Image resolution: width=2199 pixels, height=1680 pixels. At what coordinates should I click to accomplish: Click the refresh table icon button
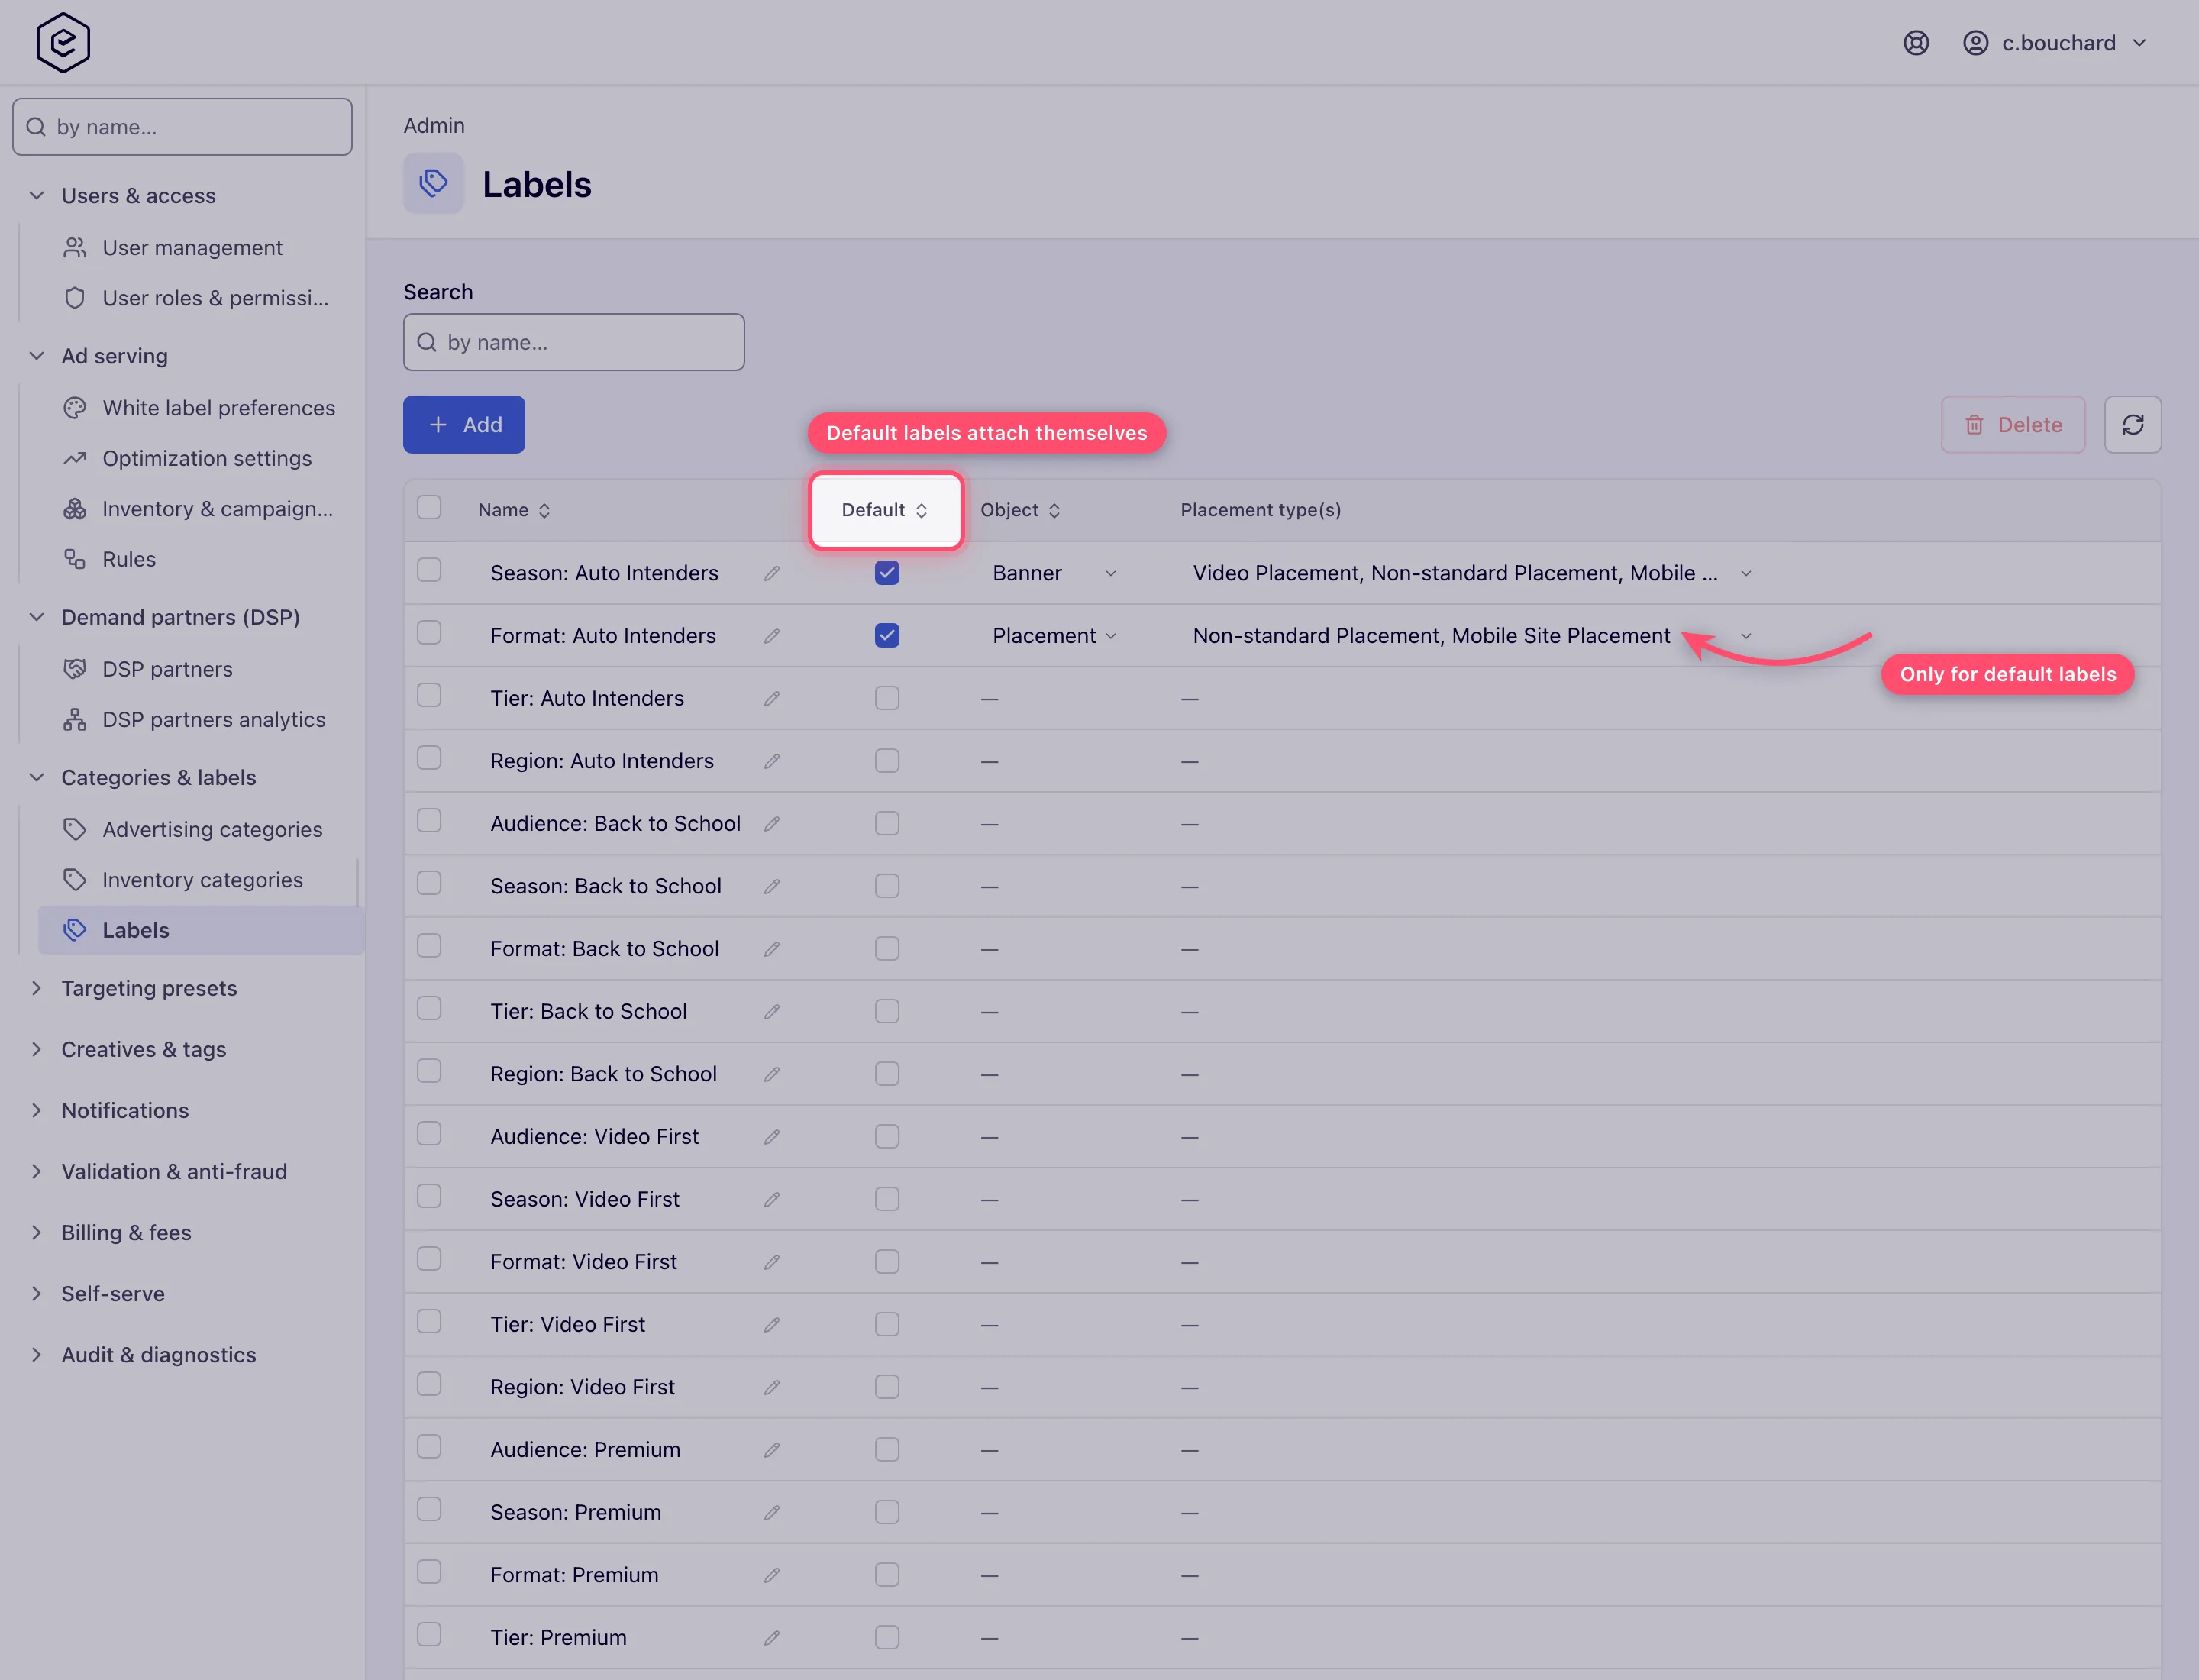2132,425
